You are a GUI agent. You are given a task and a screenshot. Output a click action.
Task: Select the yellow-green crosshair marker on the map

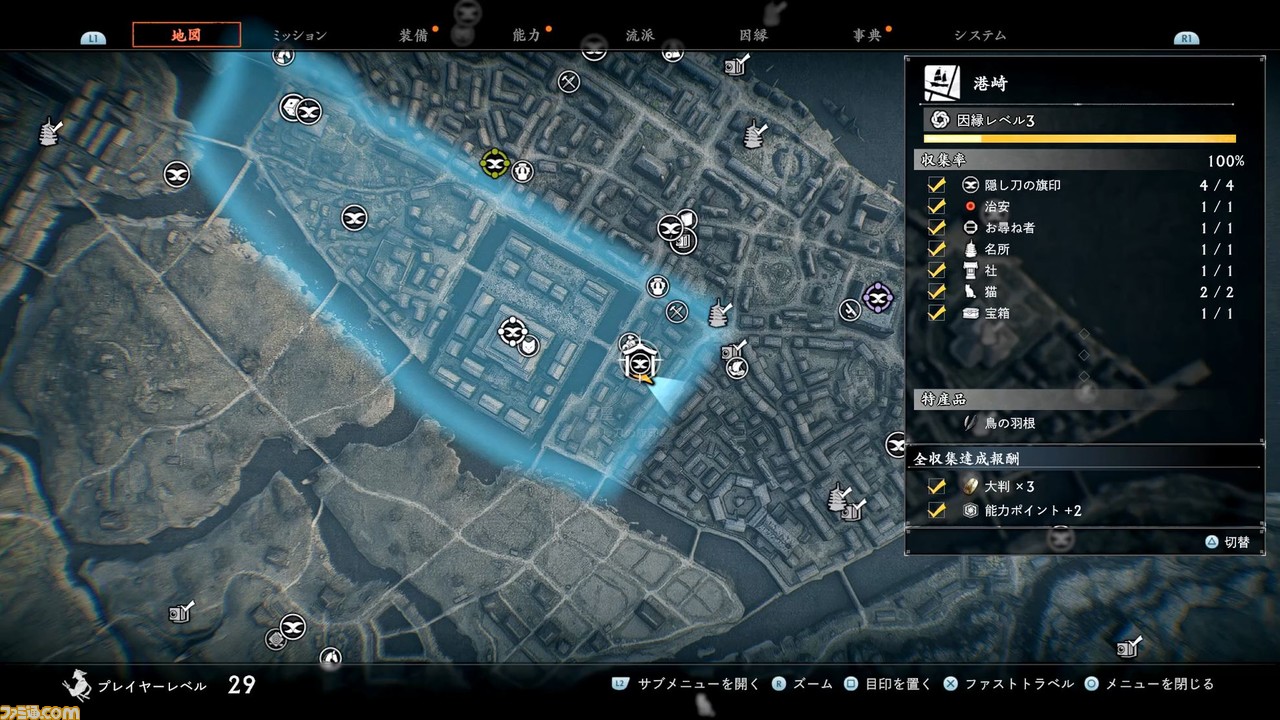(494, 162)
